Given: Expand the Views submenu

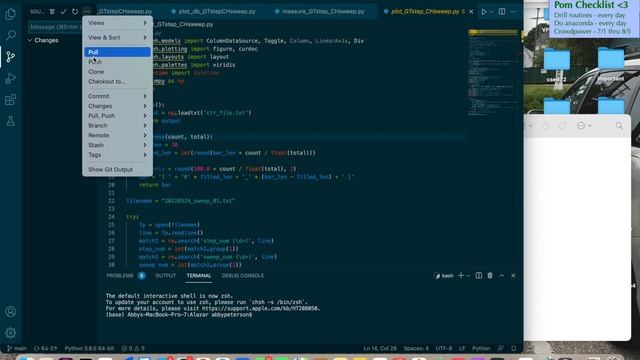Looking at the screenshot, I should (x=117, y=23).
